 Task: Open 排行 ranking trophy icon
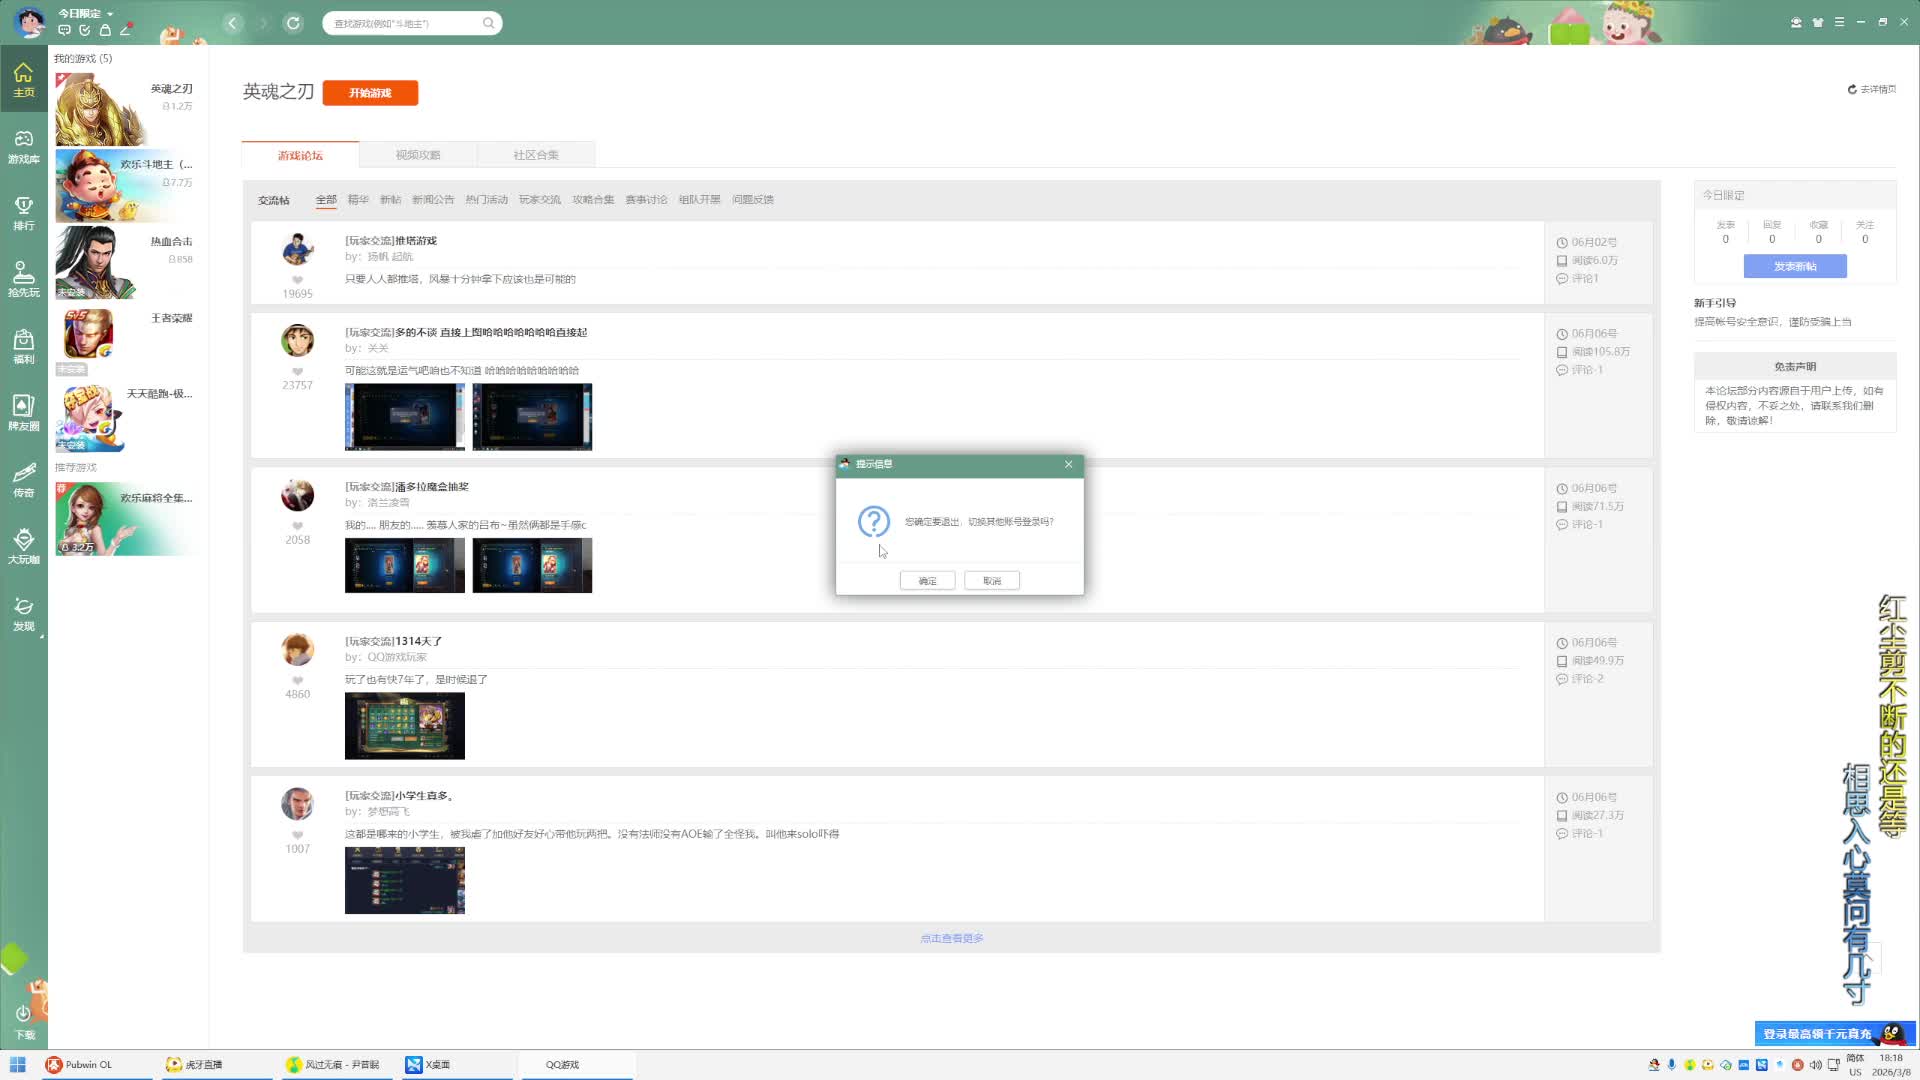click(x=23, y=212)
